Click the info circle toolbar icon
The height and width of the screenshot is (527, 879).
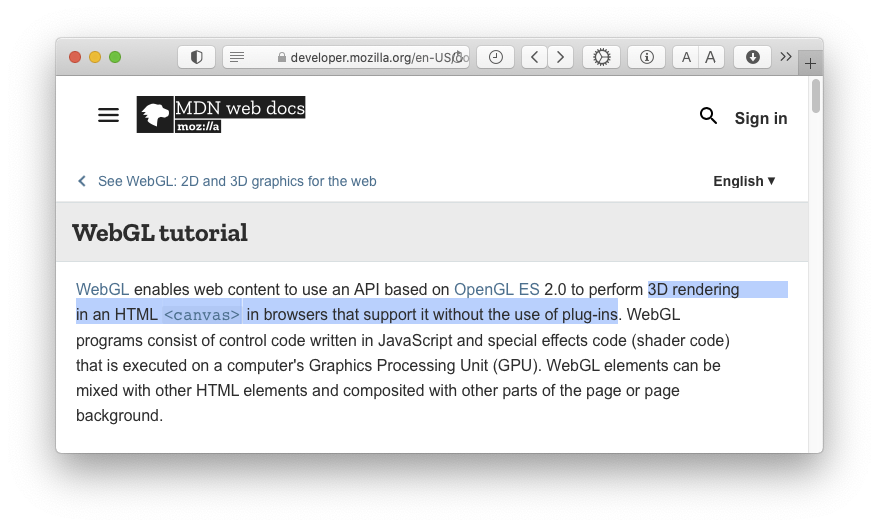pos(646,57)
